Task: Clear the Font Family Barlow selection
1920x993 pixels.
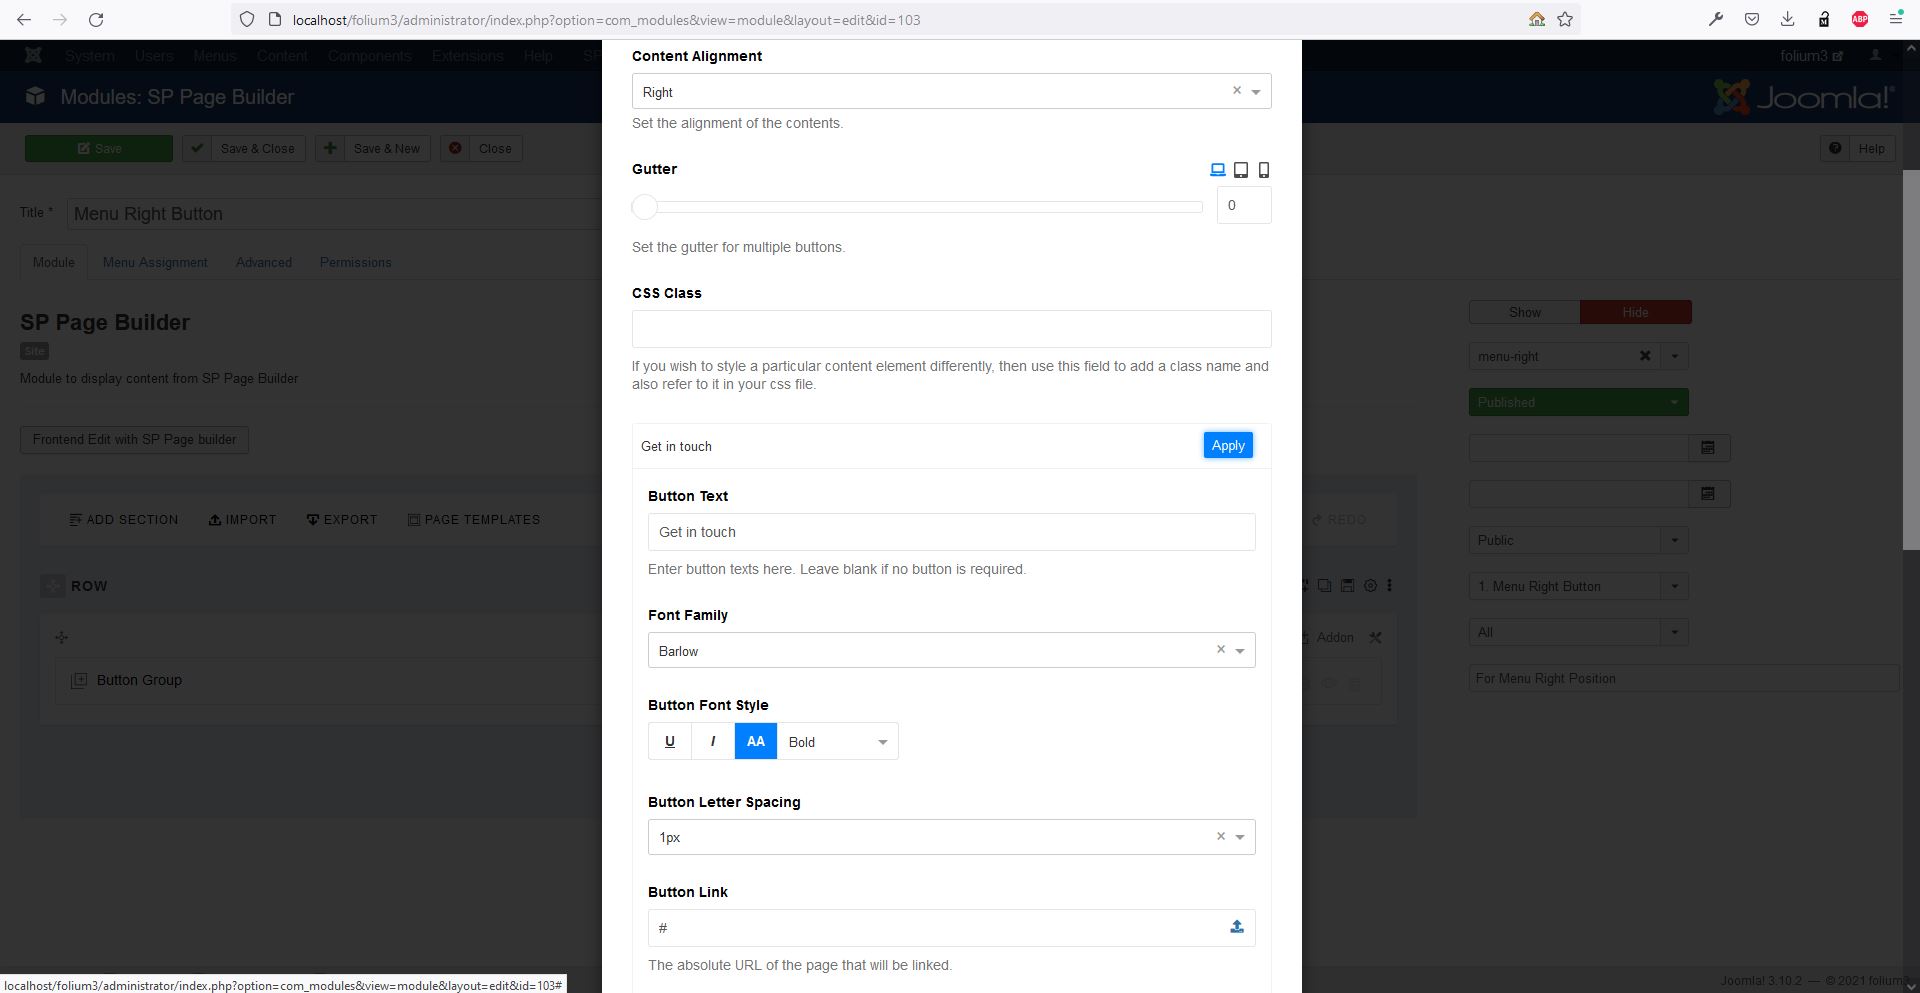Action: tap(1221, 649)
